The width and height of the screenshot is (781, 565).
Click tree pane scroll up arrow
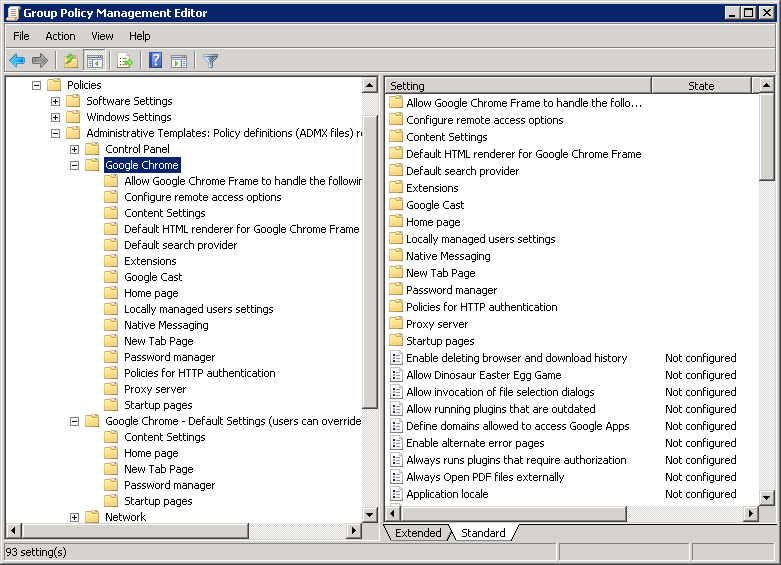369,85
